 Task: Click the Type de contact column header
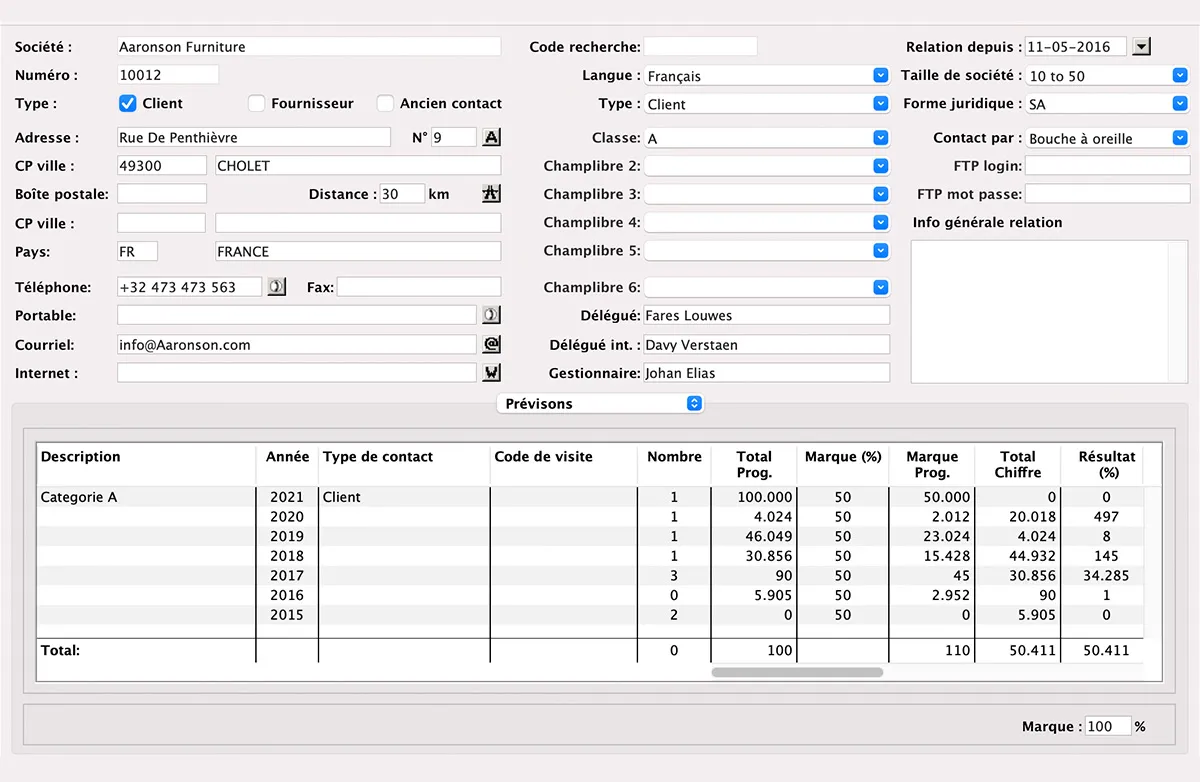[378, 457]
